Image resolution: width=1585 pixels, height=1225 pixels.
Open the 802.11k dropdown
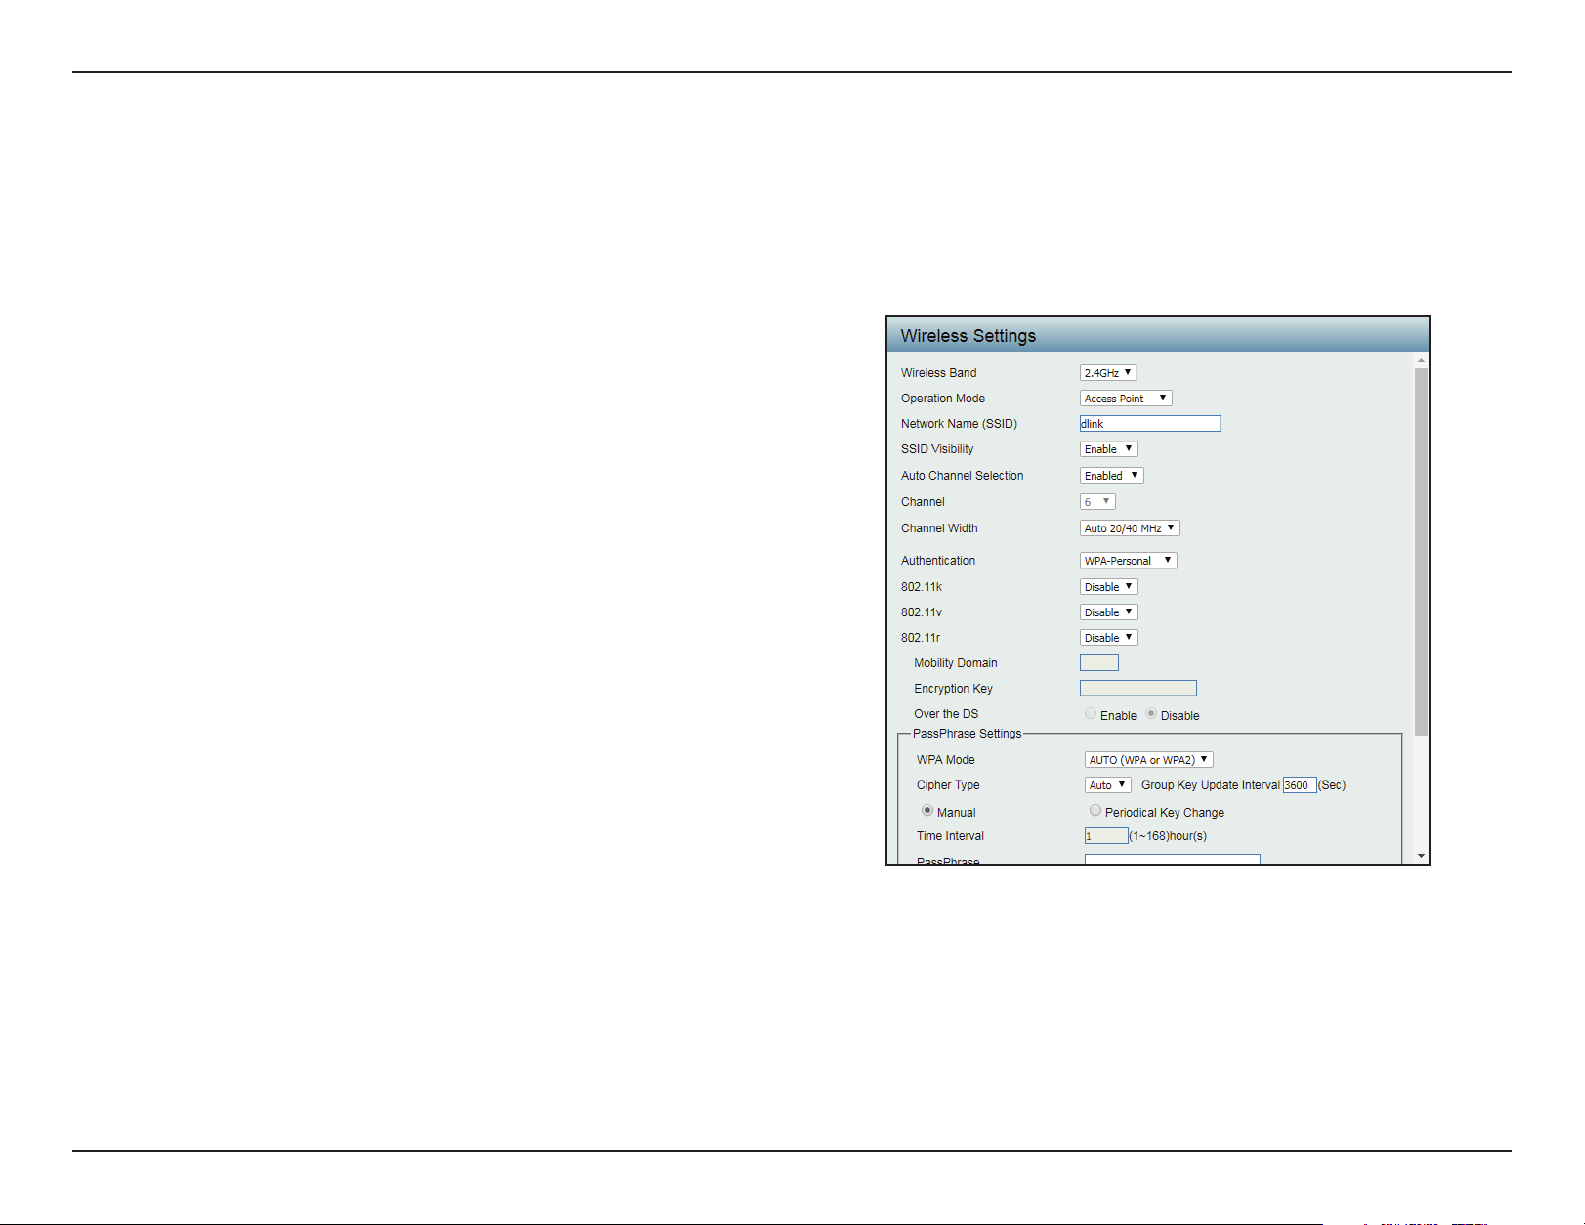point(1108,587)
